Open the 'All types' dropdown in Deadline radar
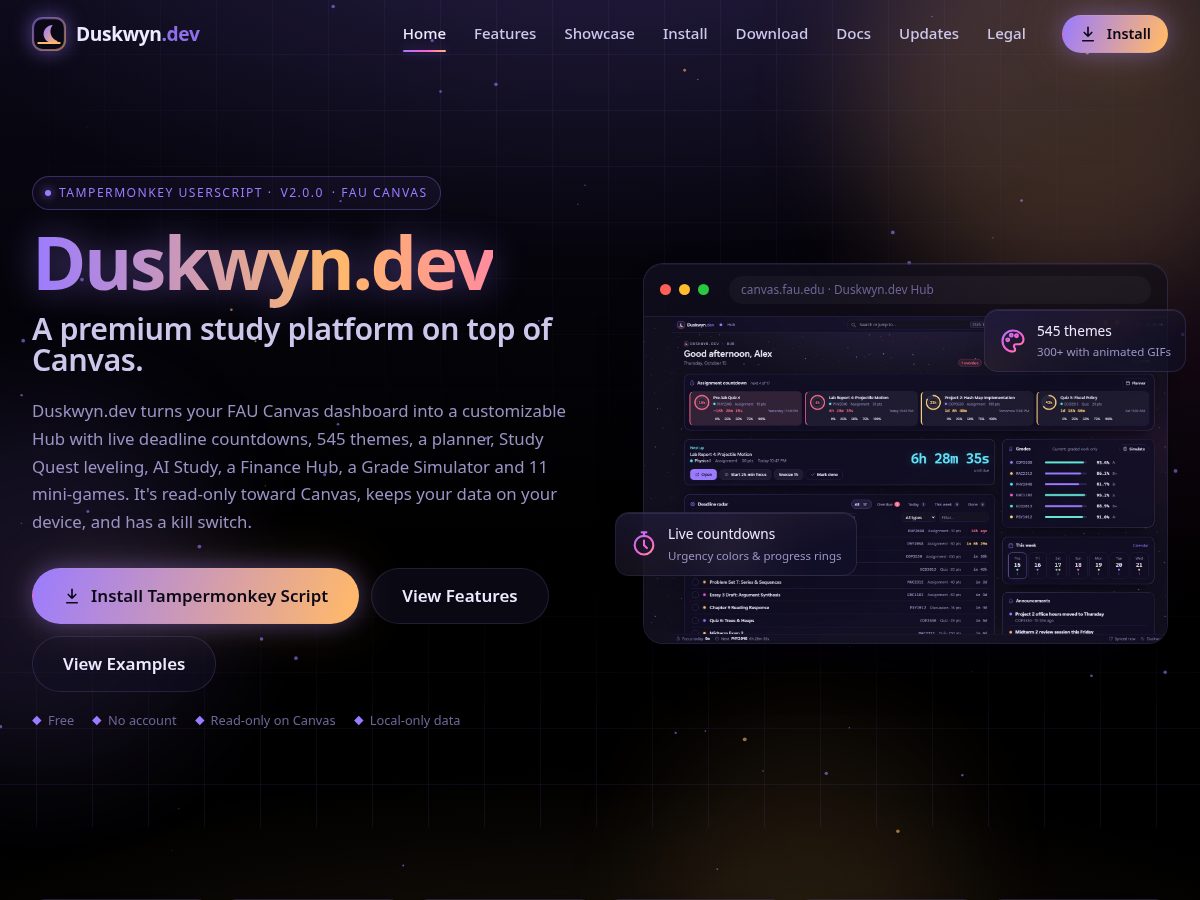Image resolution: width=1200 pixels, height=900 pixels. (920, 518)
